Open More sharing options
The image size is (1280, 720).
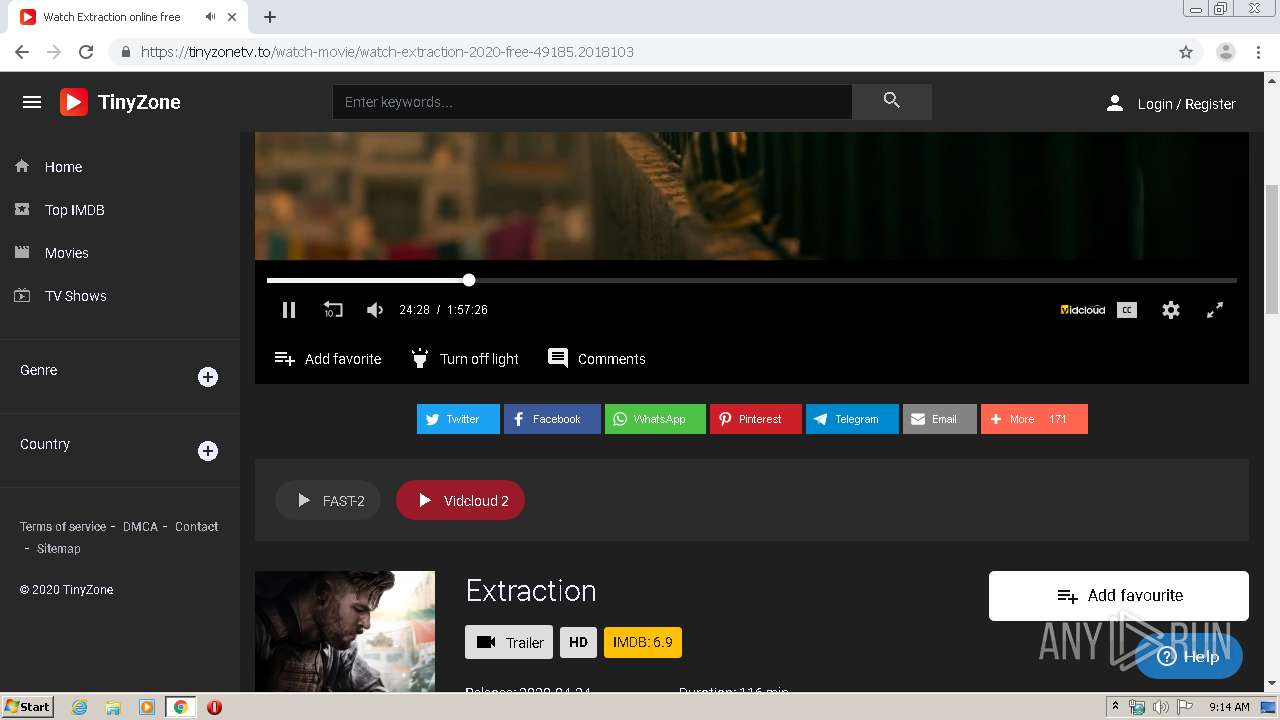coord(1034,419)
